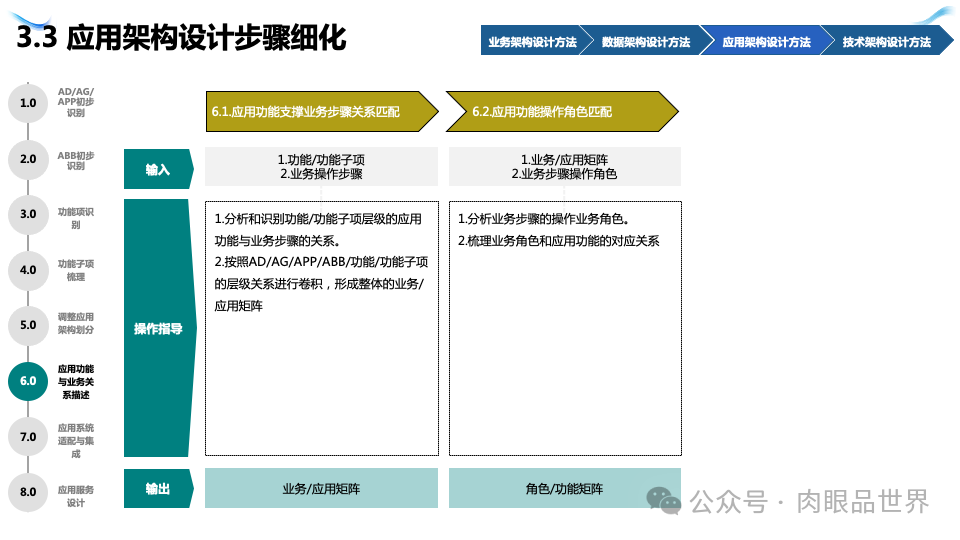Click the 2.按照AD/AG/APP/ABB guidance text
Image resolution: width=960 pixels, height=540 pixels.
point(321,283)
